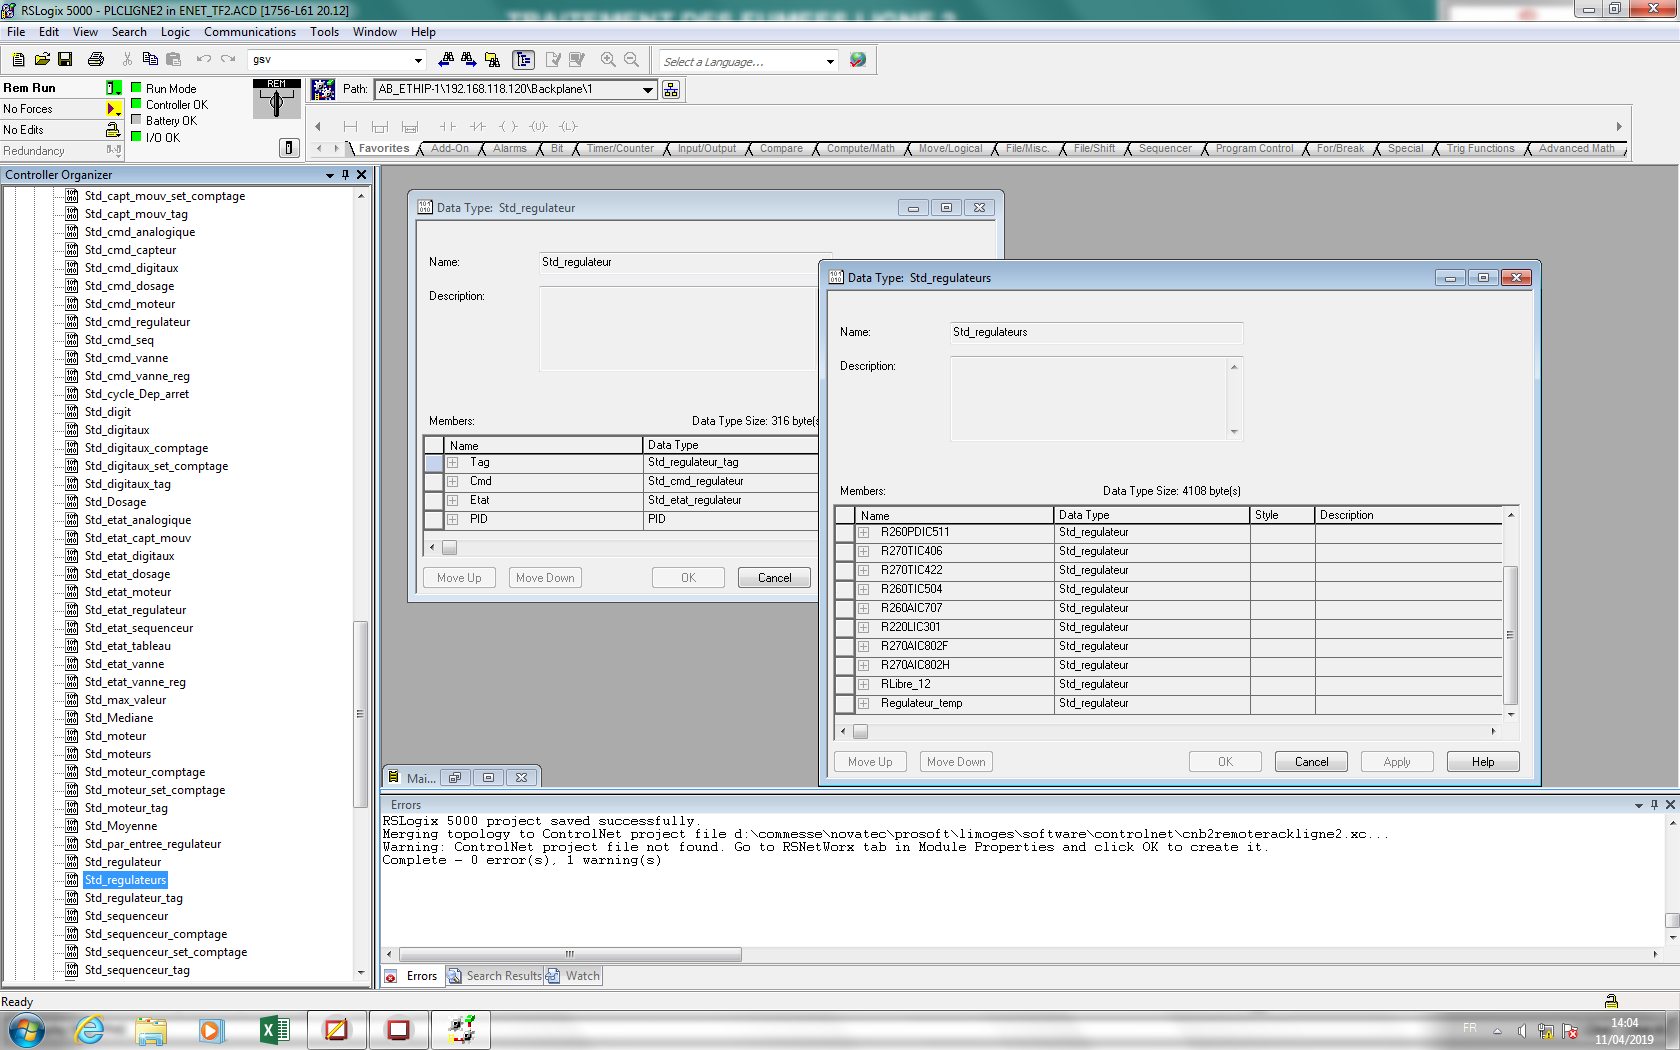Viewport: 1680px width, 1050px height.
Task: Click Find Previous binoculars icon
Action: tap(446, 60)
